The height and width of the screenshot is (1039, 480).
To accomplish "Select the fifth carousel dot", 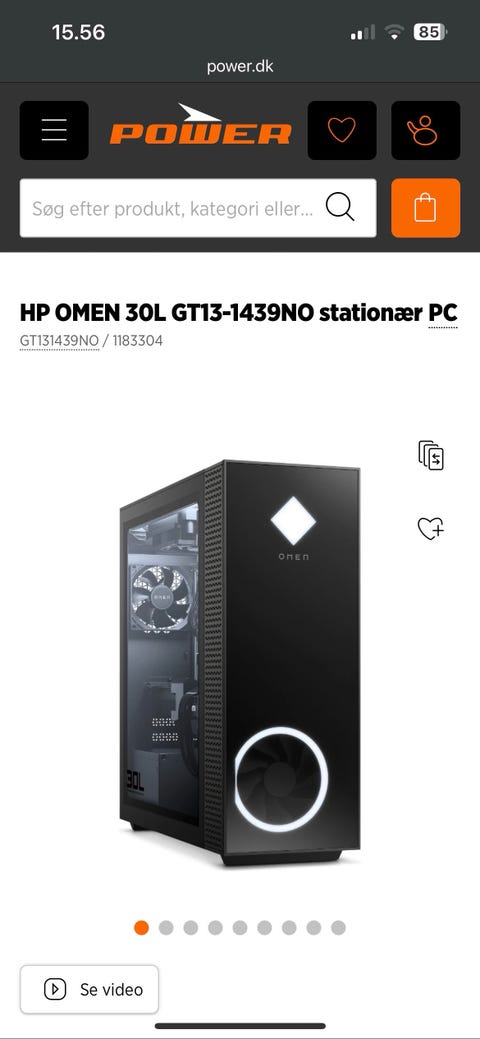I will pyautogui.click(x=240, y=928).
